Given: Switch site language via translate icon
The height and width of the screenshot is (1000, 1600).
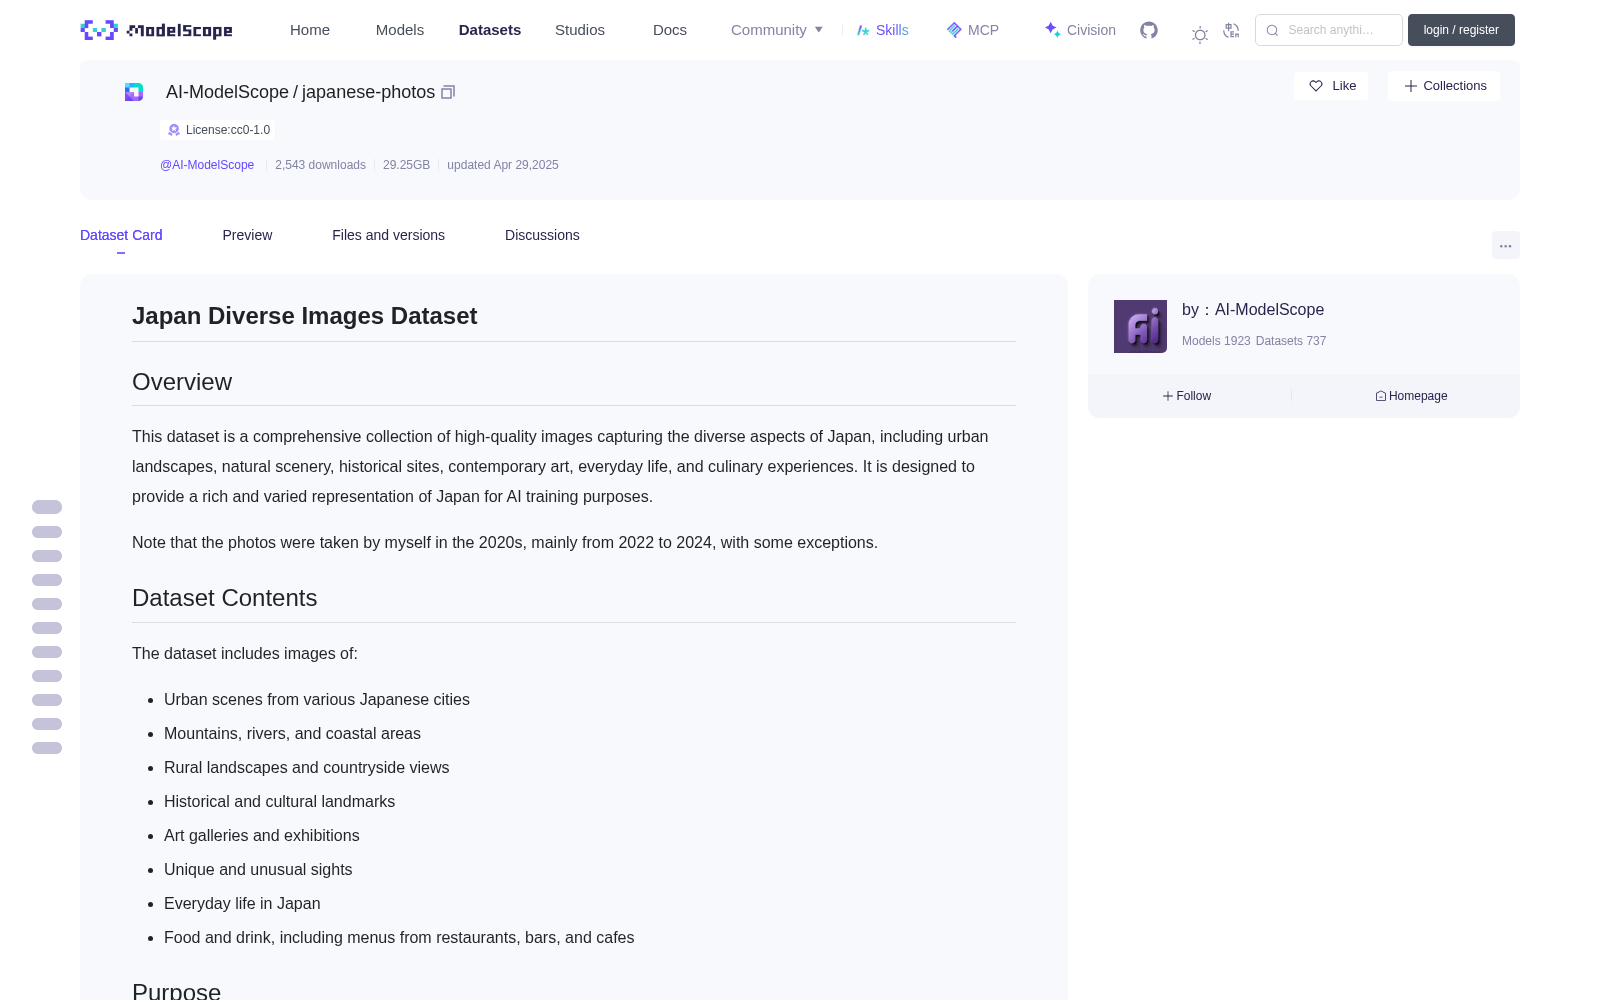Looking at the screenshot, I should pos(1231,31).
